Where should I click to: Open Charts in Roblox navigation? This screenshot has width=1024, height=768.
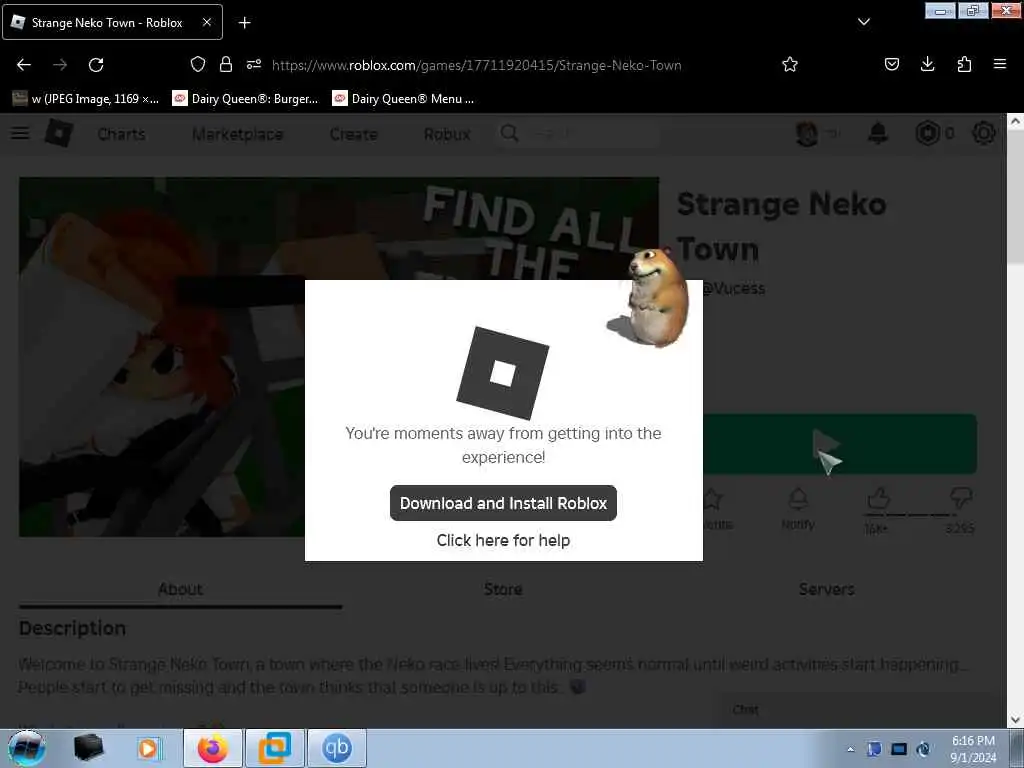tap(121, 134)
